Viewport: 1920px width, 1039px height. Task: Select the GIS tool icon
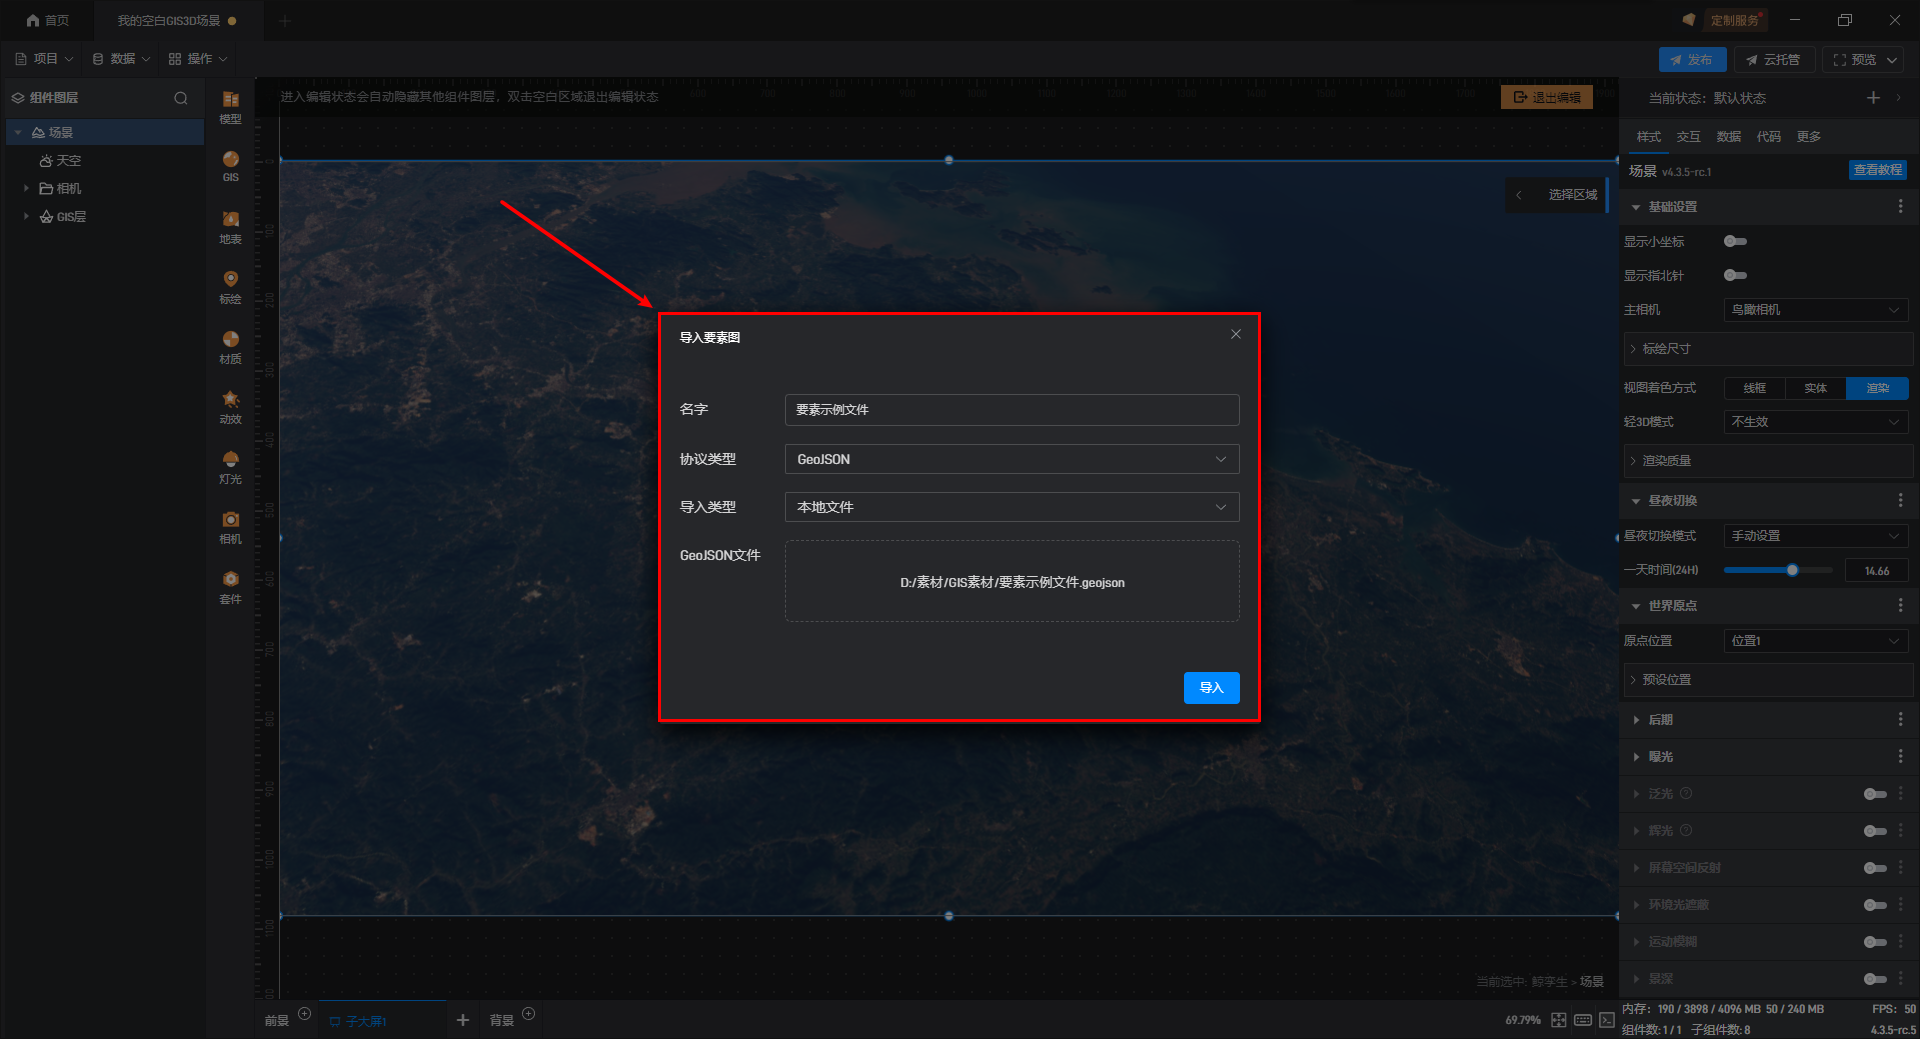(x=230, y=165)
